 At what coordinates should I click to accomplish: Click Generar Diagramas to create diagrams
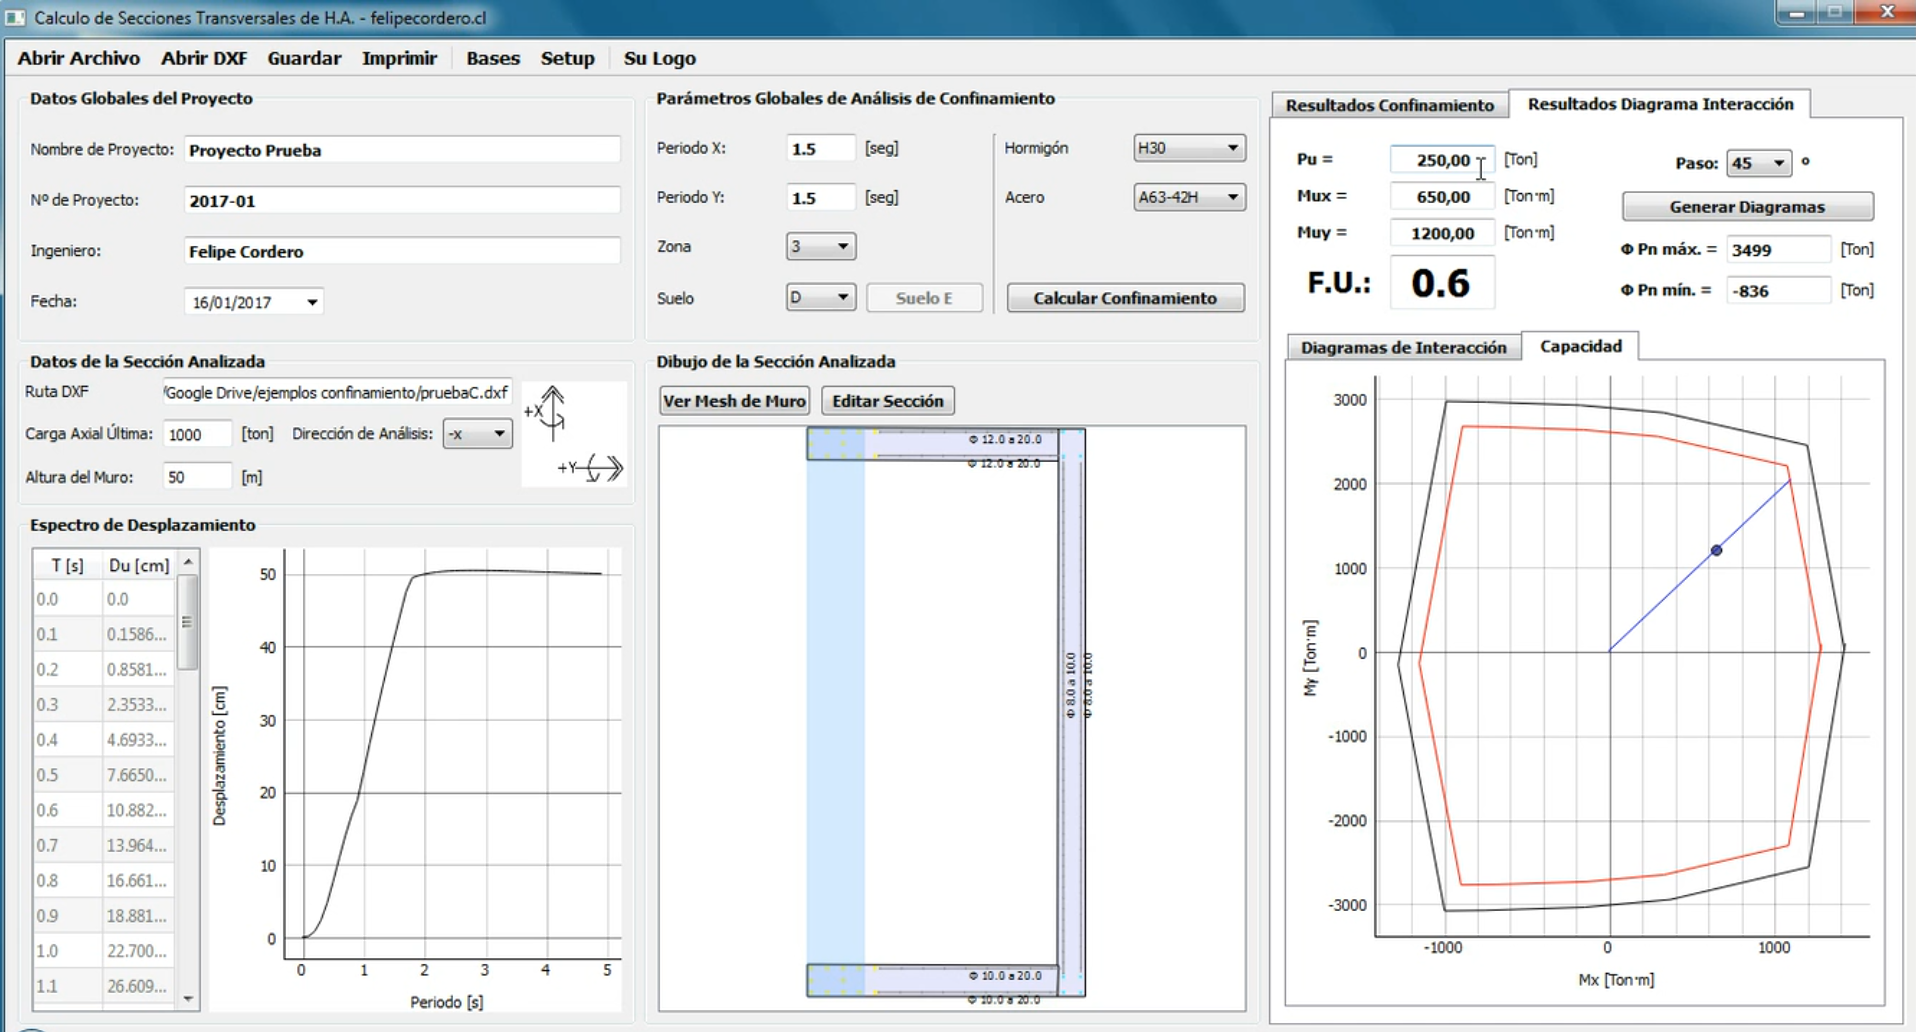1747,206
